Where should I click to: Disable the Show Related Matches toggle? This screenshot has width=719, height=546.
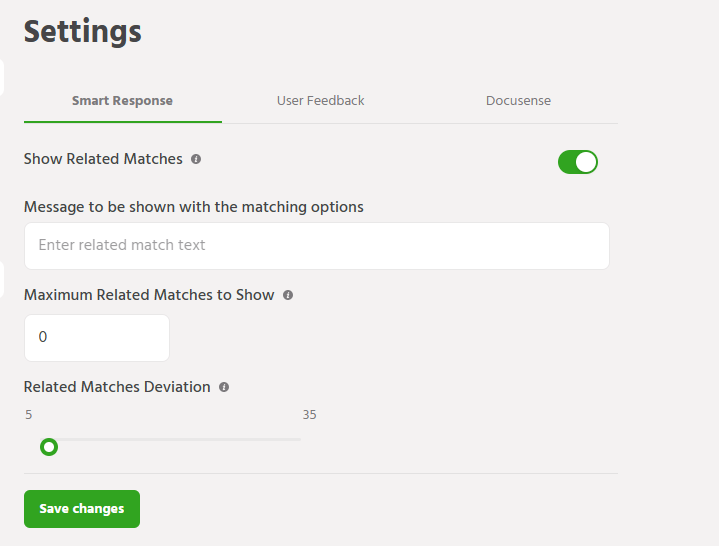coord(577,162)
